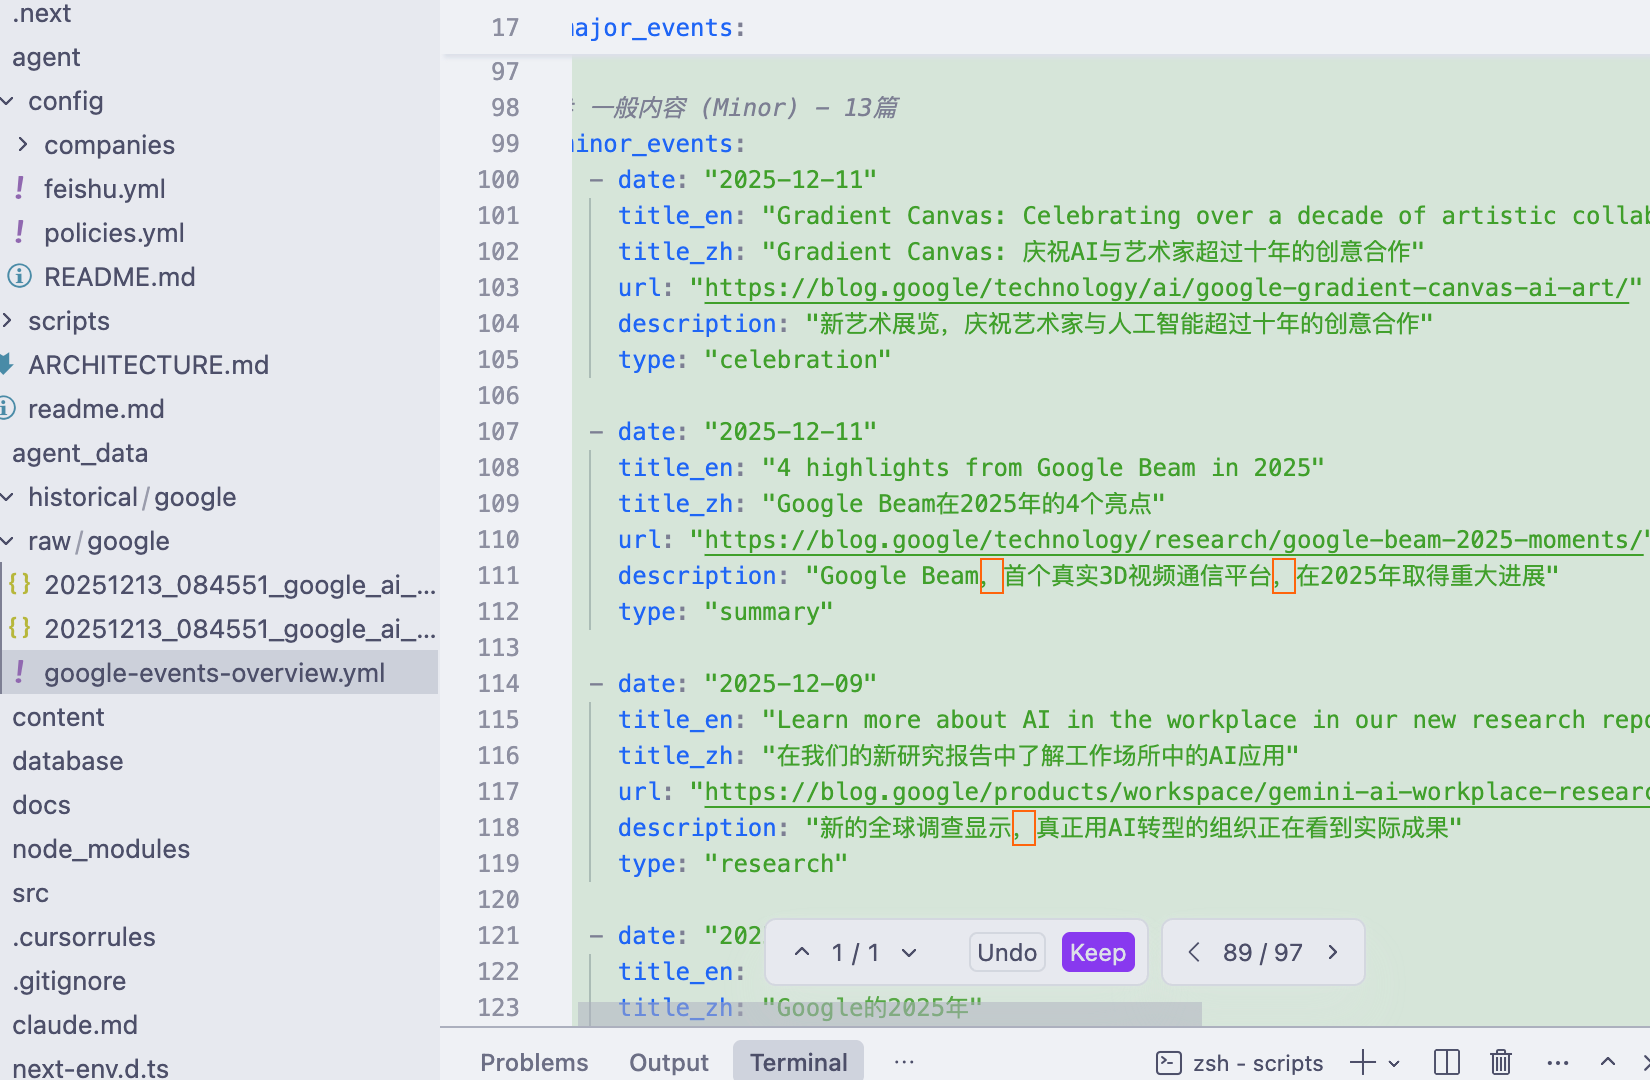Open terminal panel more actions ellipsis
Viewport: 1650px width, 1080px height.
coord(1557,1062)
